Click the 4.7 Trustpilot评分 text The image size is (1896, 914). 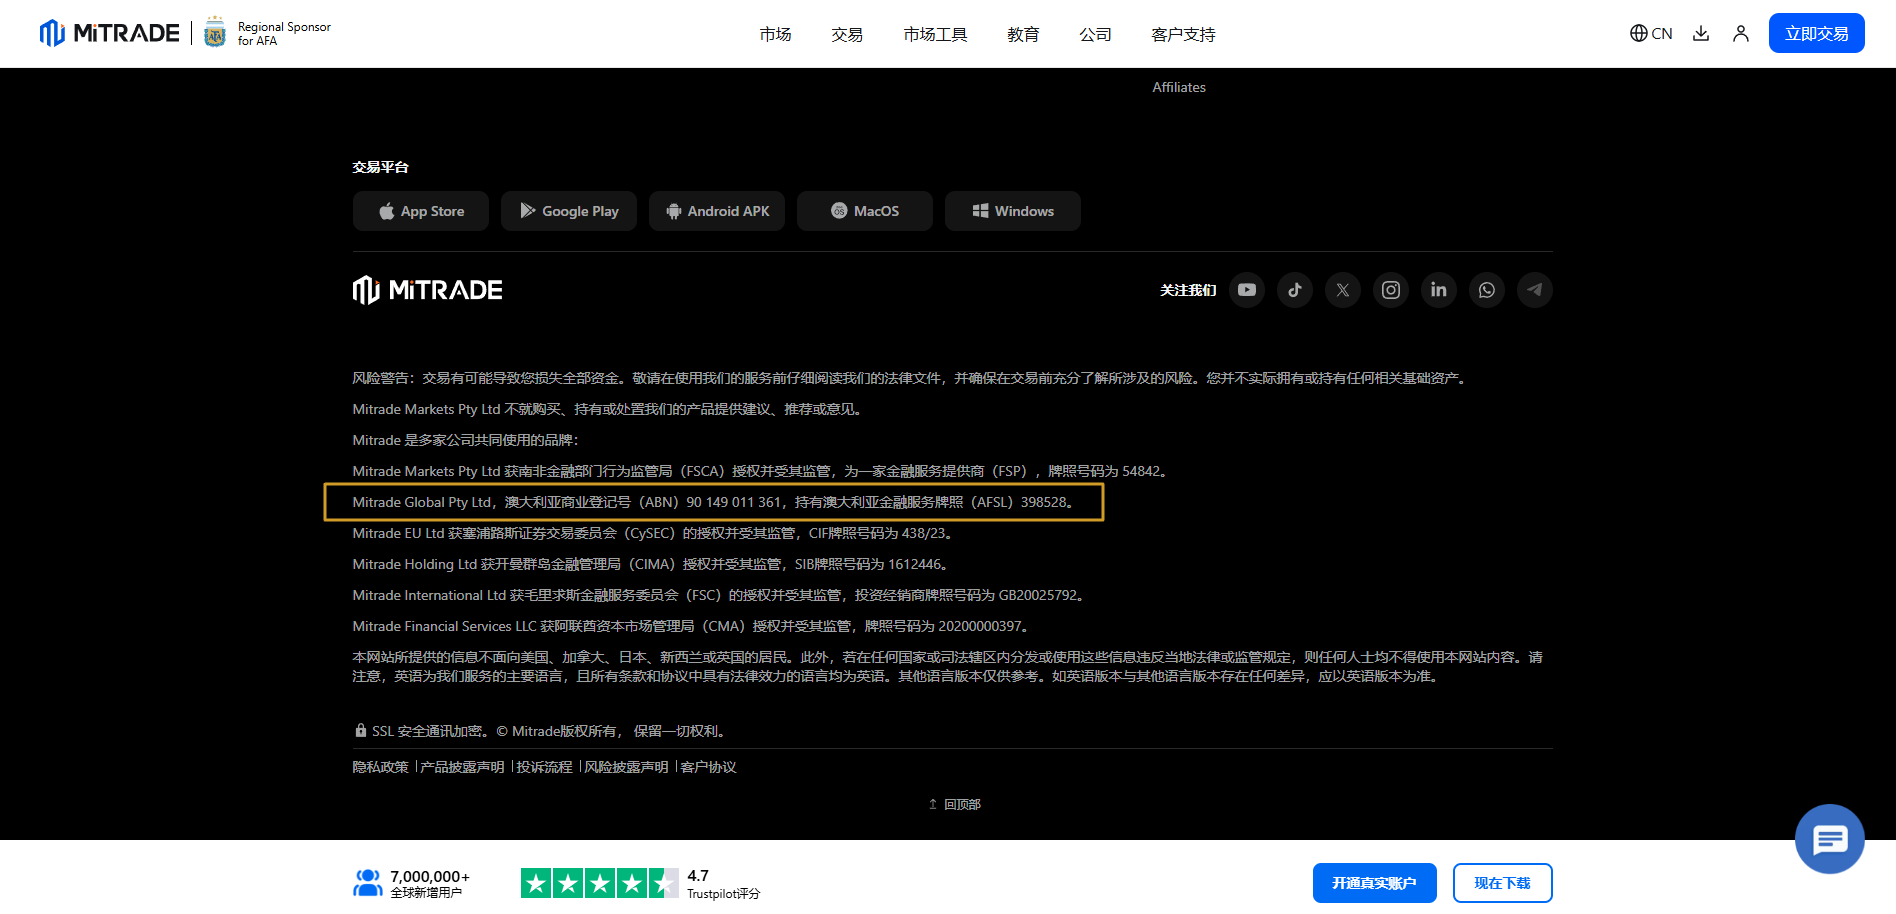tap(723, 884)
